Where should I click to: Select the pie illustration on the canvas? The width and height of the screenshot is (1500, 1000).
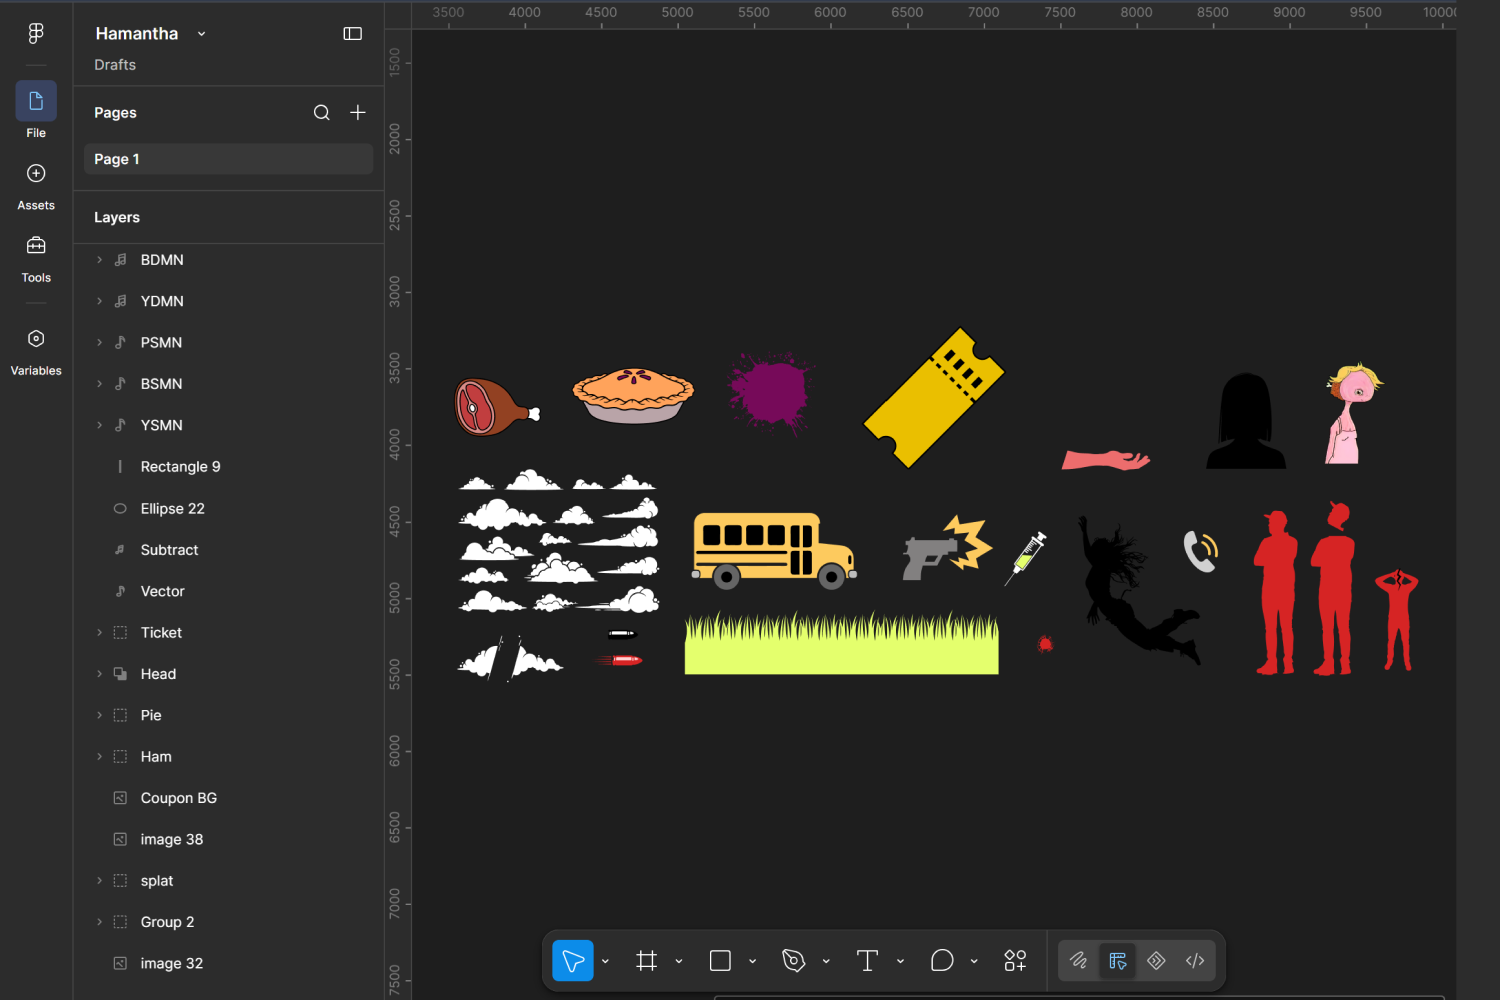click(633, 394)
